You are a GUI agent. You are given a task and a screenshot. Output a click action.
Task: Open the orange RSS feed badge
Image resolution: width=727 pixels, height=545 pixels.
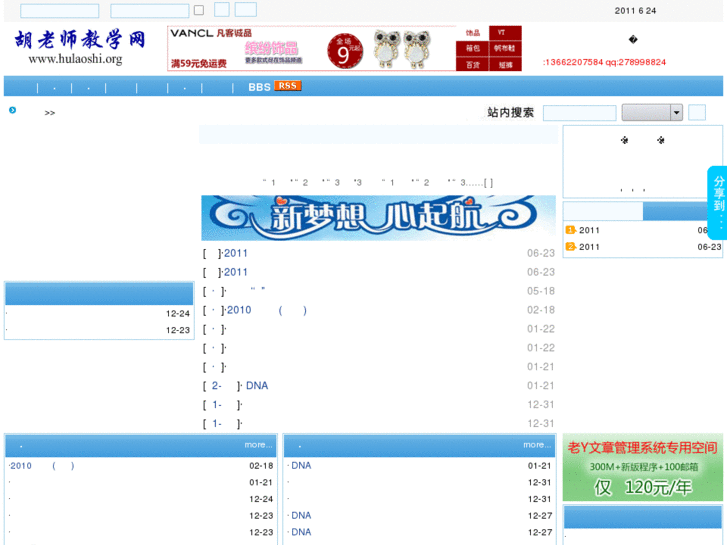287,86
